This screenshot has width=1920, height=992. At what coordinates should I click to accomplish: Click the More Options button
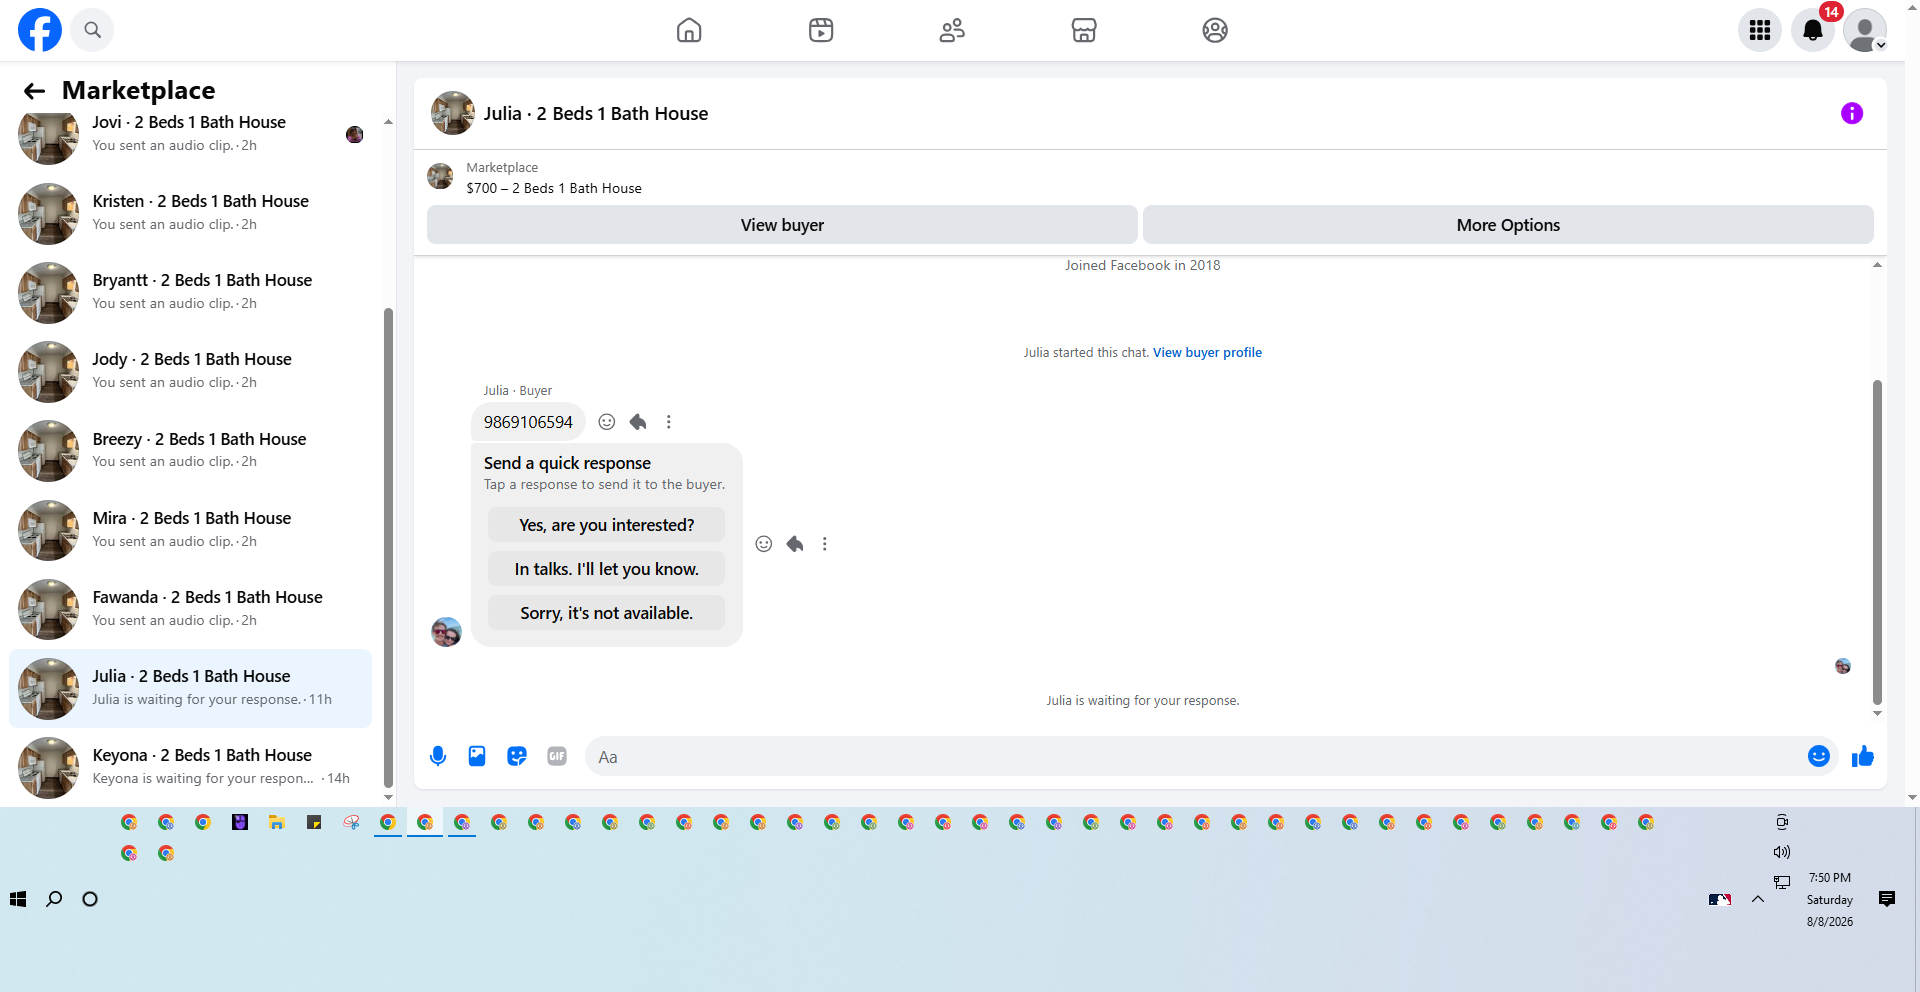click(1508, 225)
